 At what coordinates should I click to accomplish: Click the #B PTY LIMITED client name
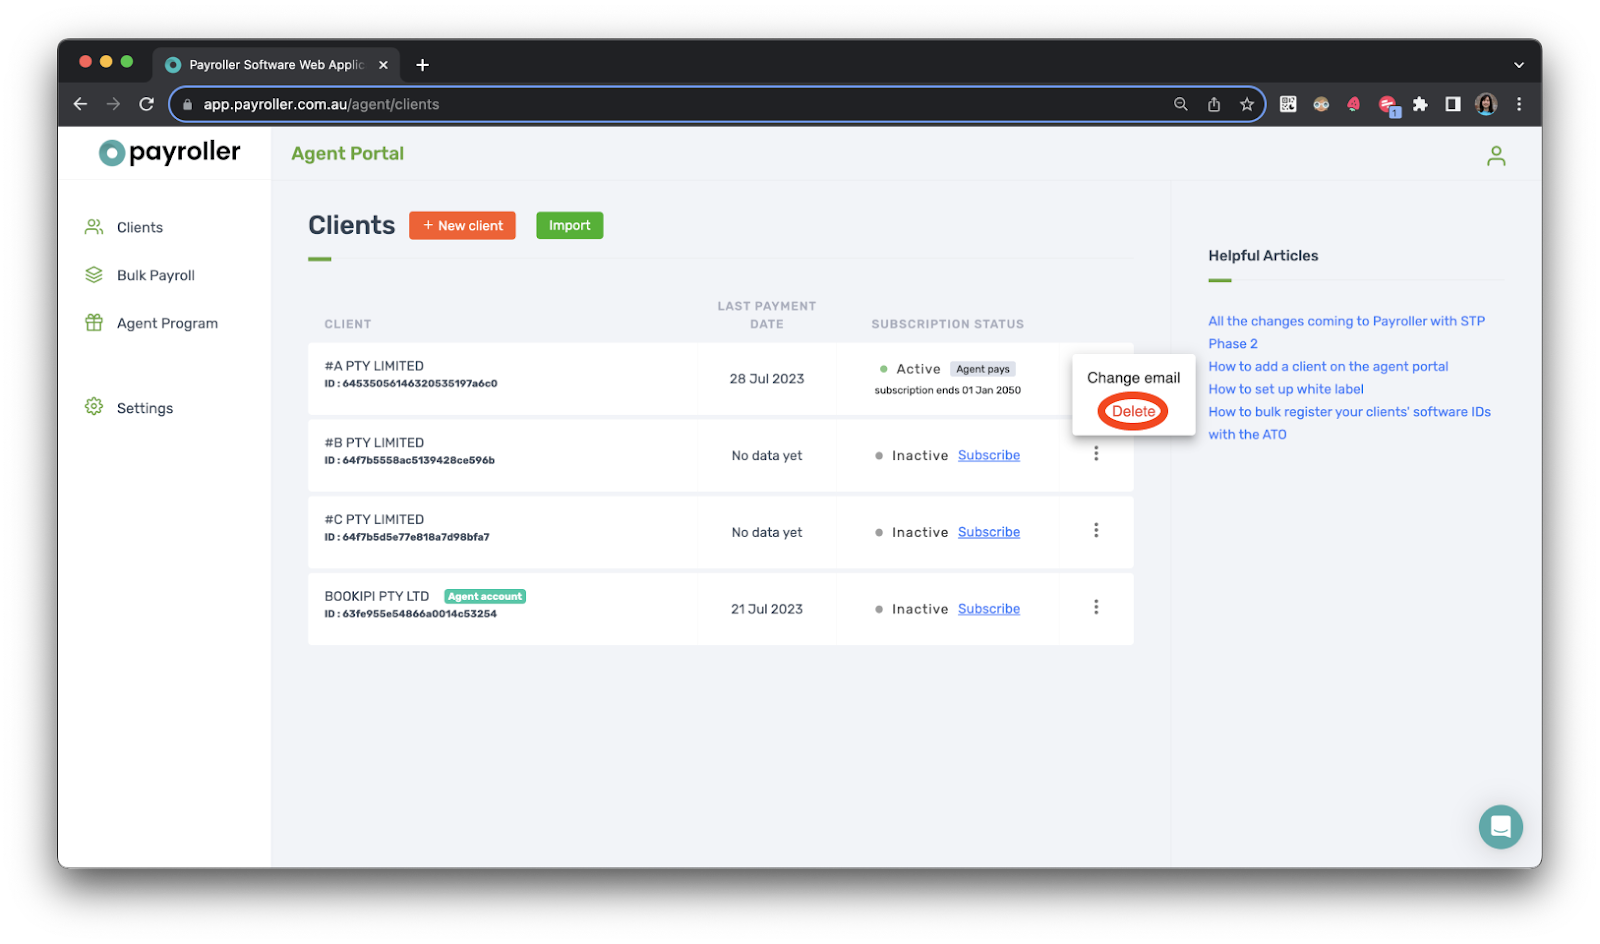(374, 444)
